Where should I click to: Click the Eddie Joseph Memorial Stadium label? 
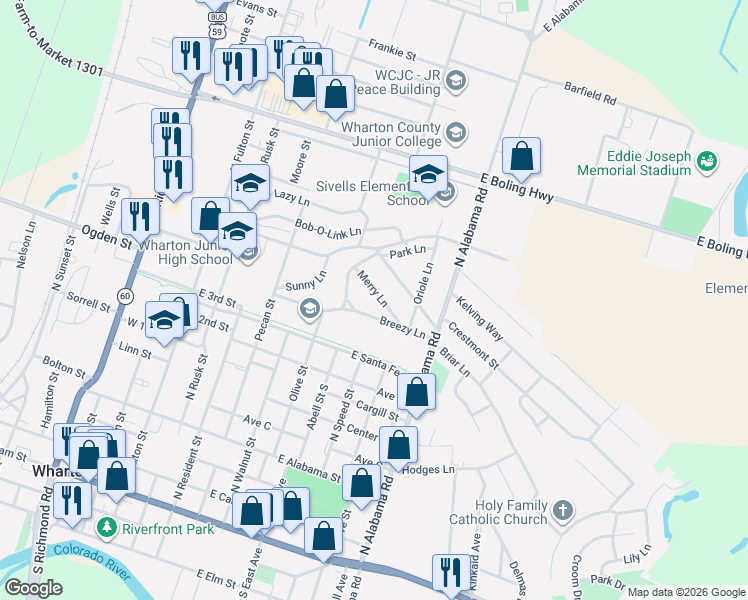634,163
